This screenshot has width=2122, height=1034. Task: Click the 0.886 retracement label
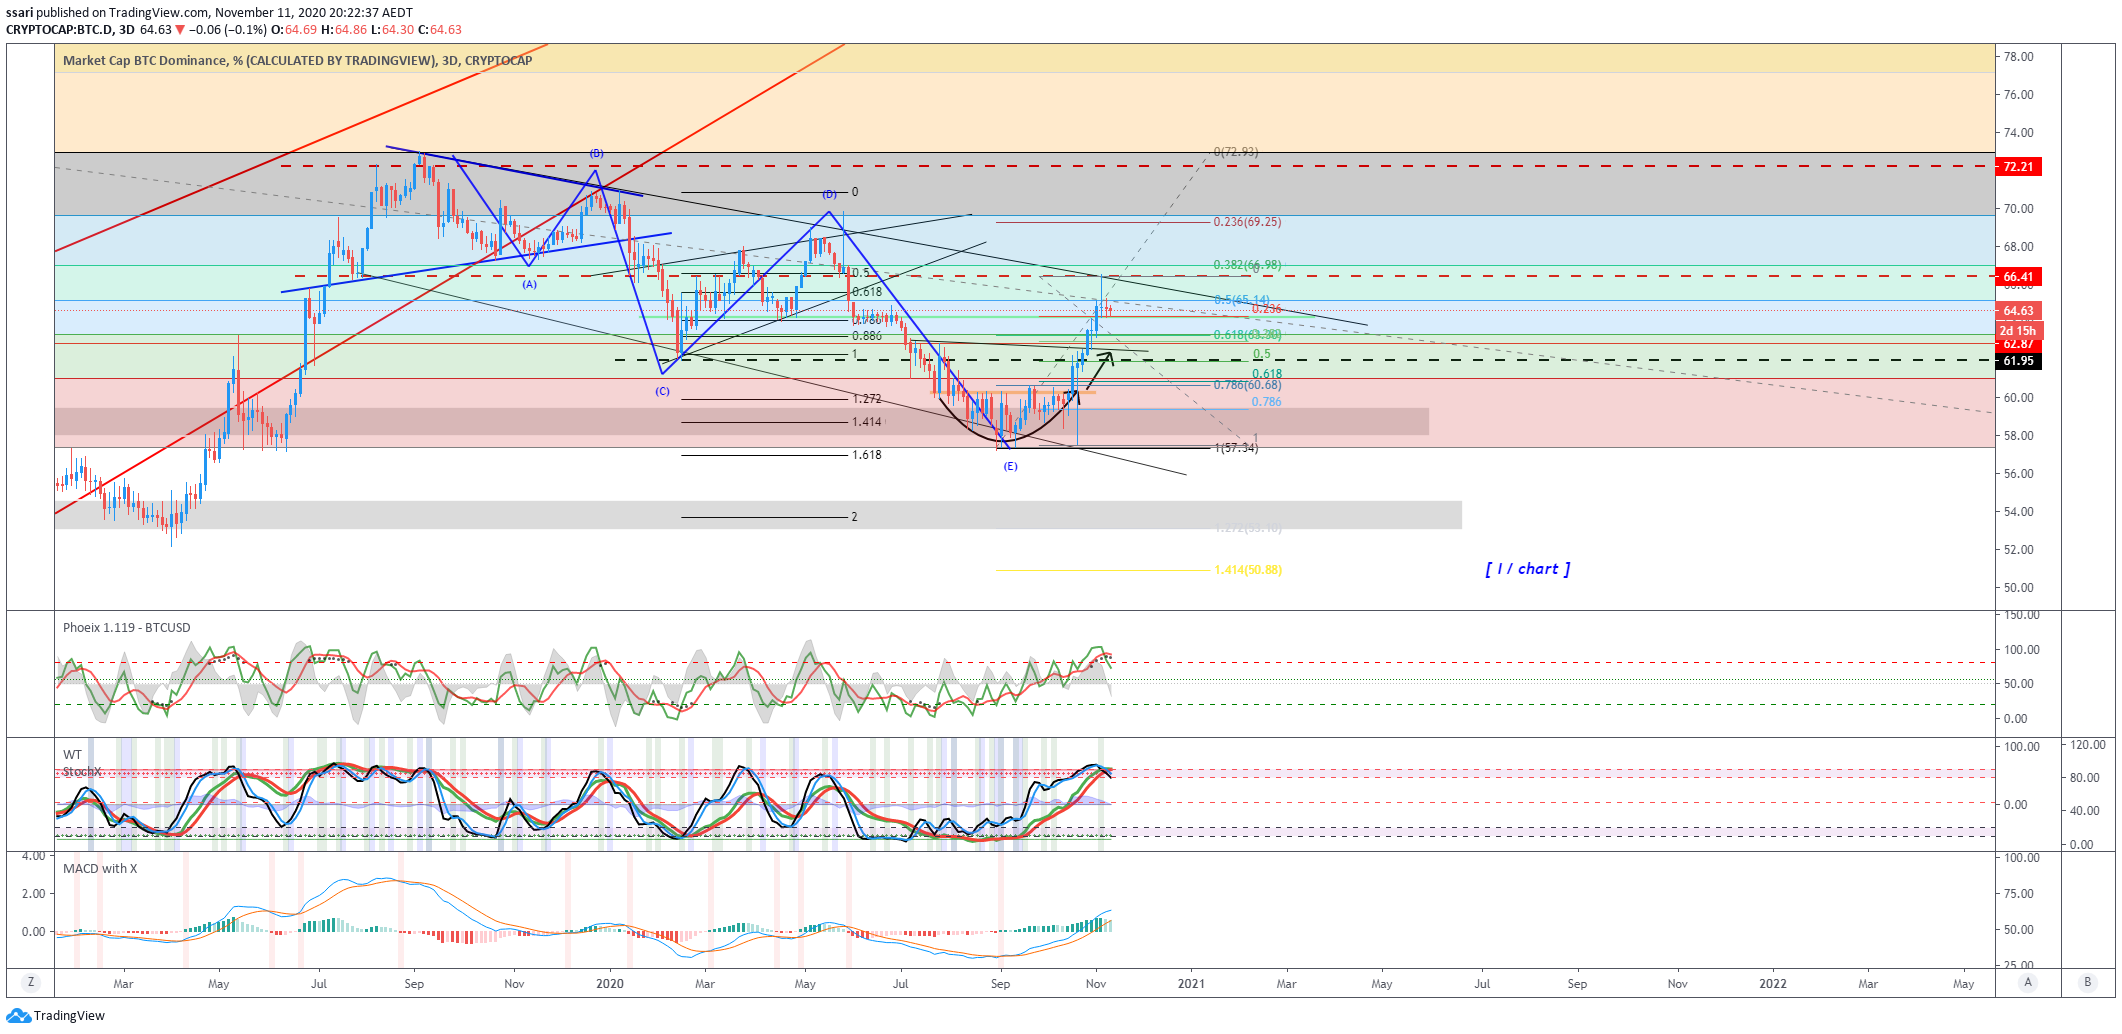pyautogui.click(x=867, y=336)
